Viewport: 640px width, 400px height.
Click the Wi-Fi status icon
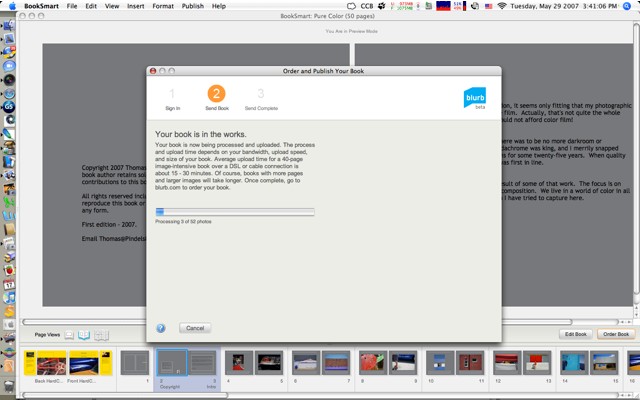[x=502, y=6]
